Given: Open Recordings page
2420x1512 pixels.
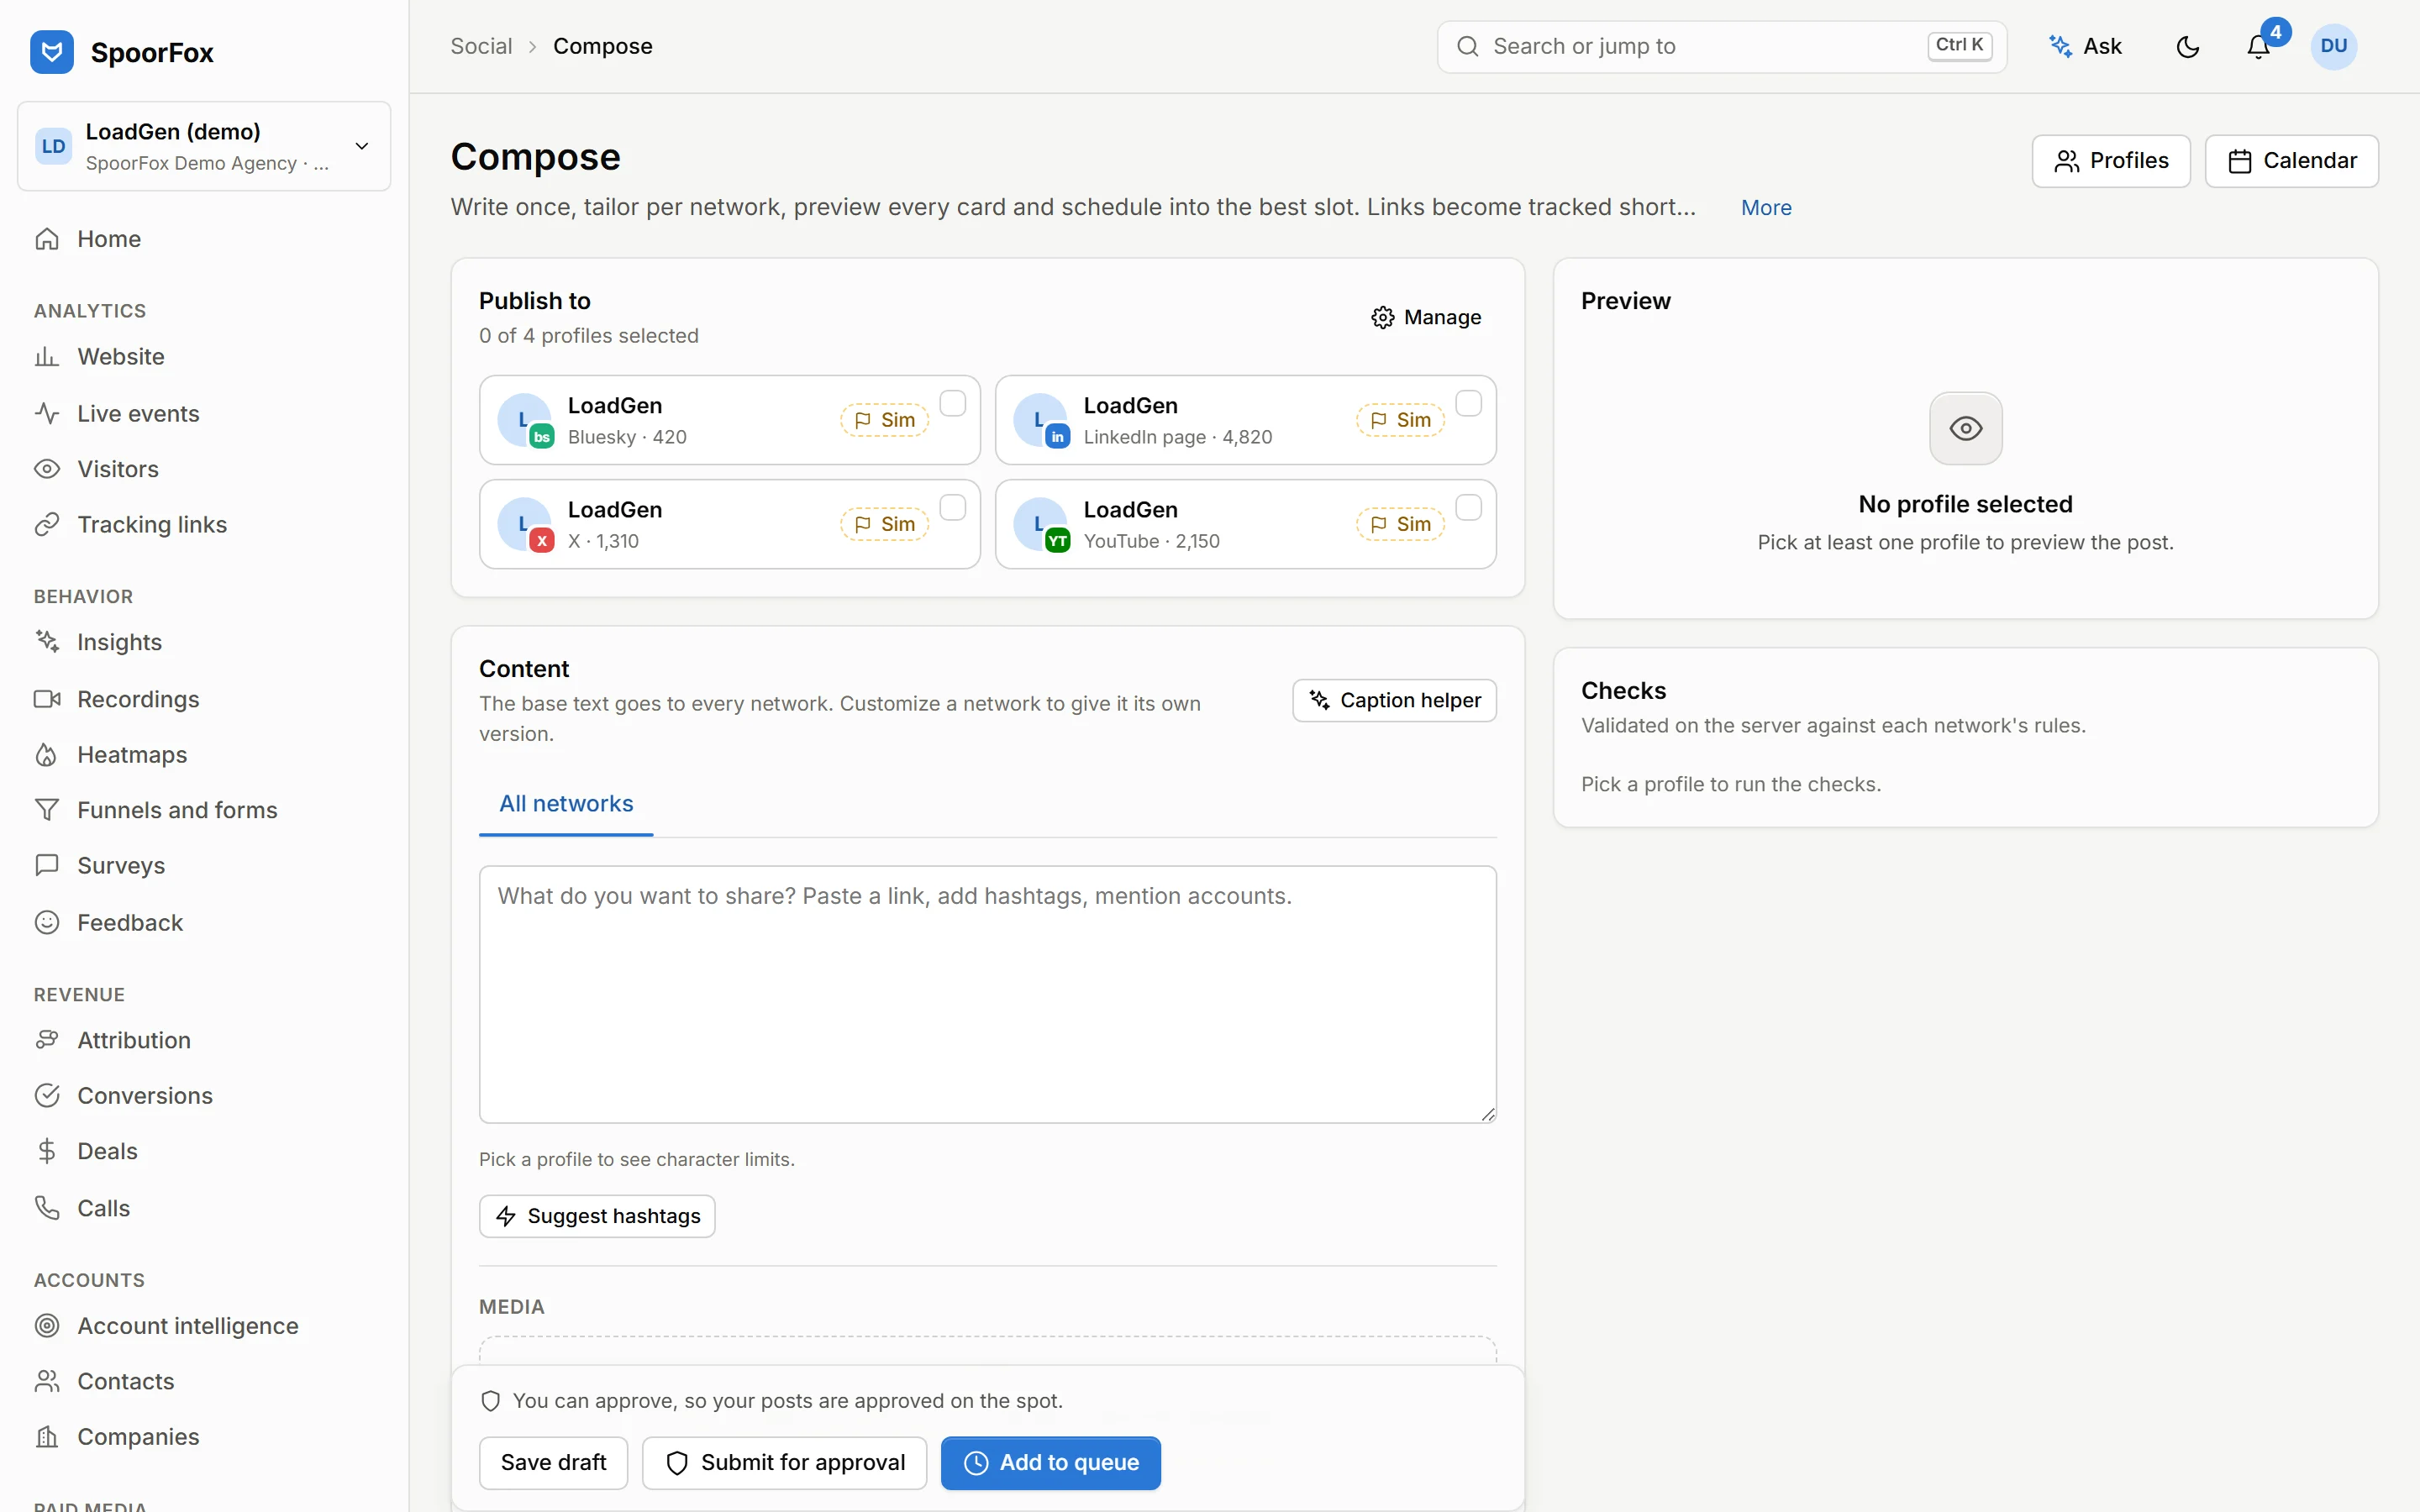Looking at the screenshot, I should pos(204,699).
